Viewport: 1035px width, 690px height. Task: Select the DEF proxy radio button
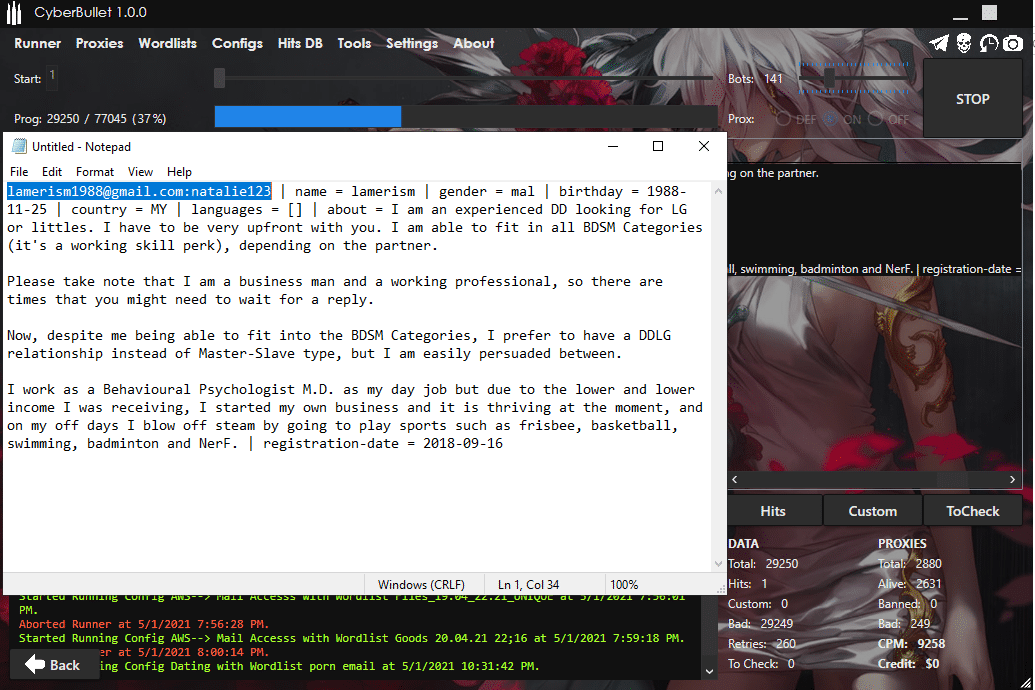coord(784,119)
